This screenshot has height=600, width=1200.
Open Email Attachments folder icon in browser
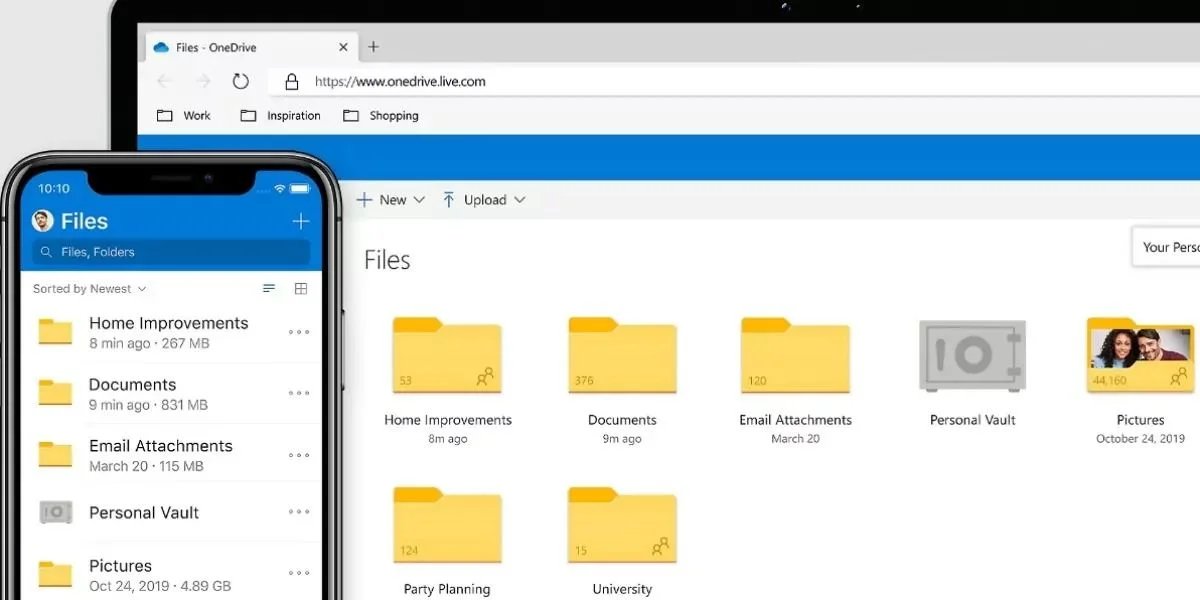(x=795, y=355)
